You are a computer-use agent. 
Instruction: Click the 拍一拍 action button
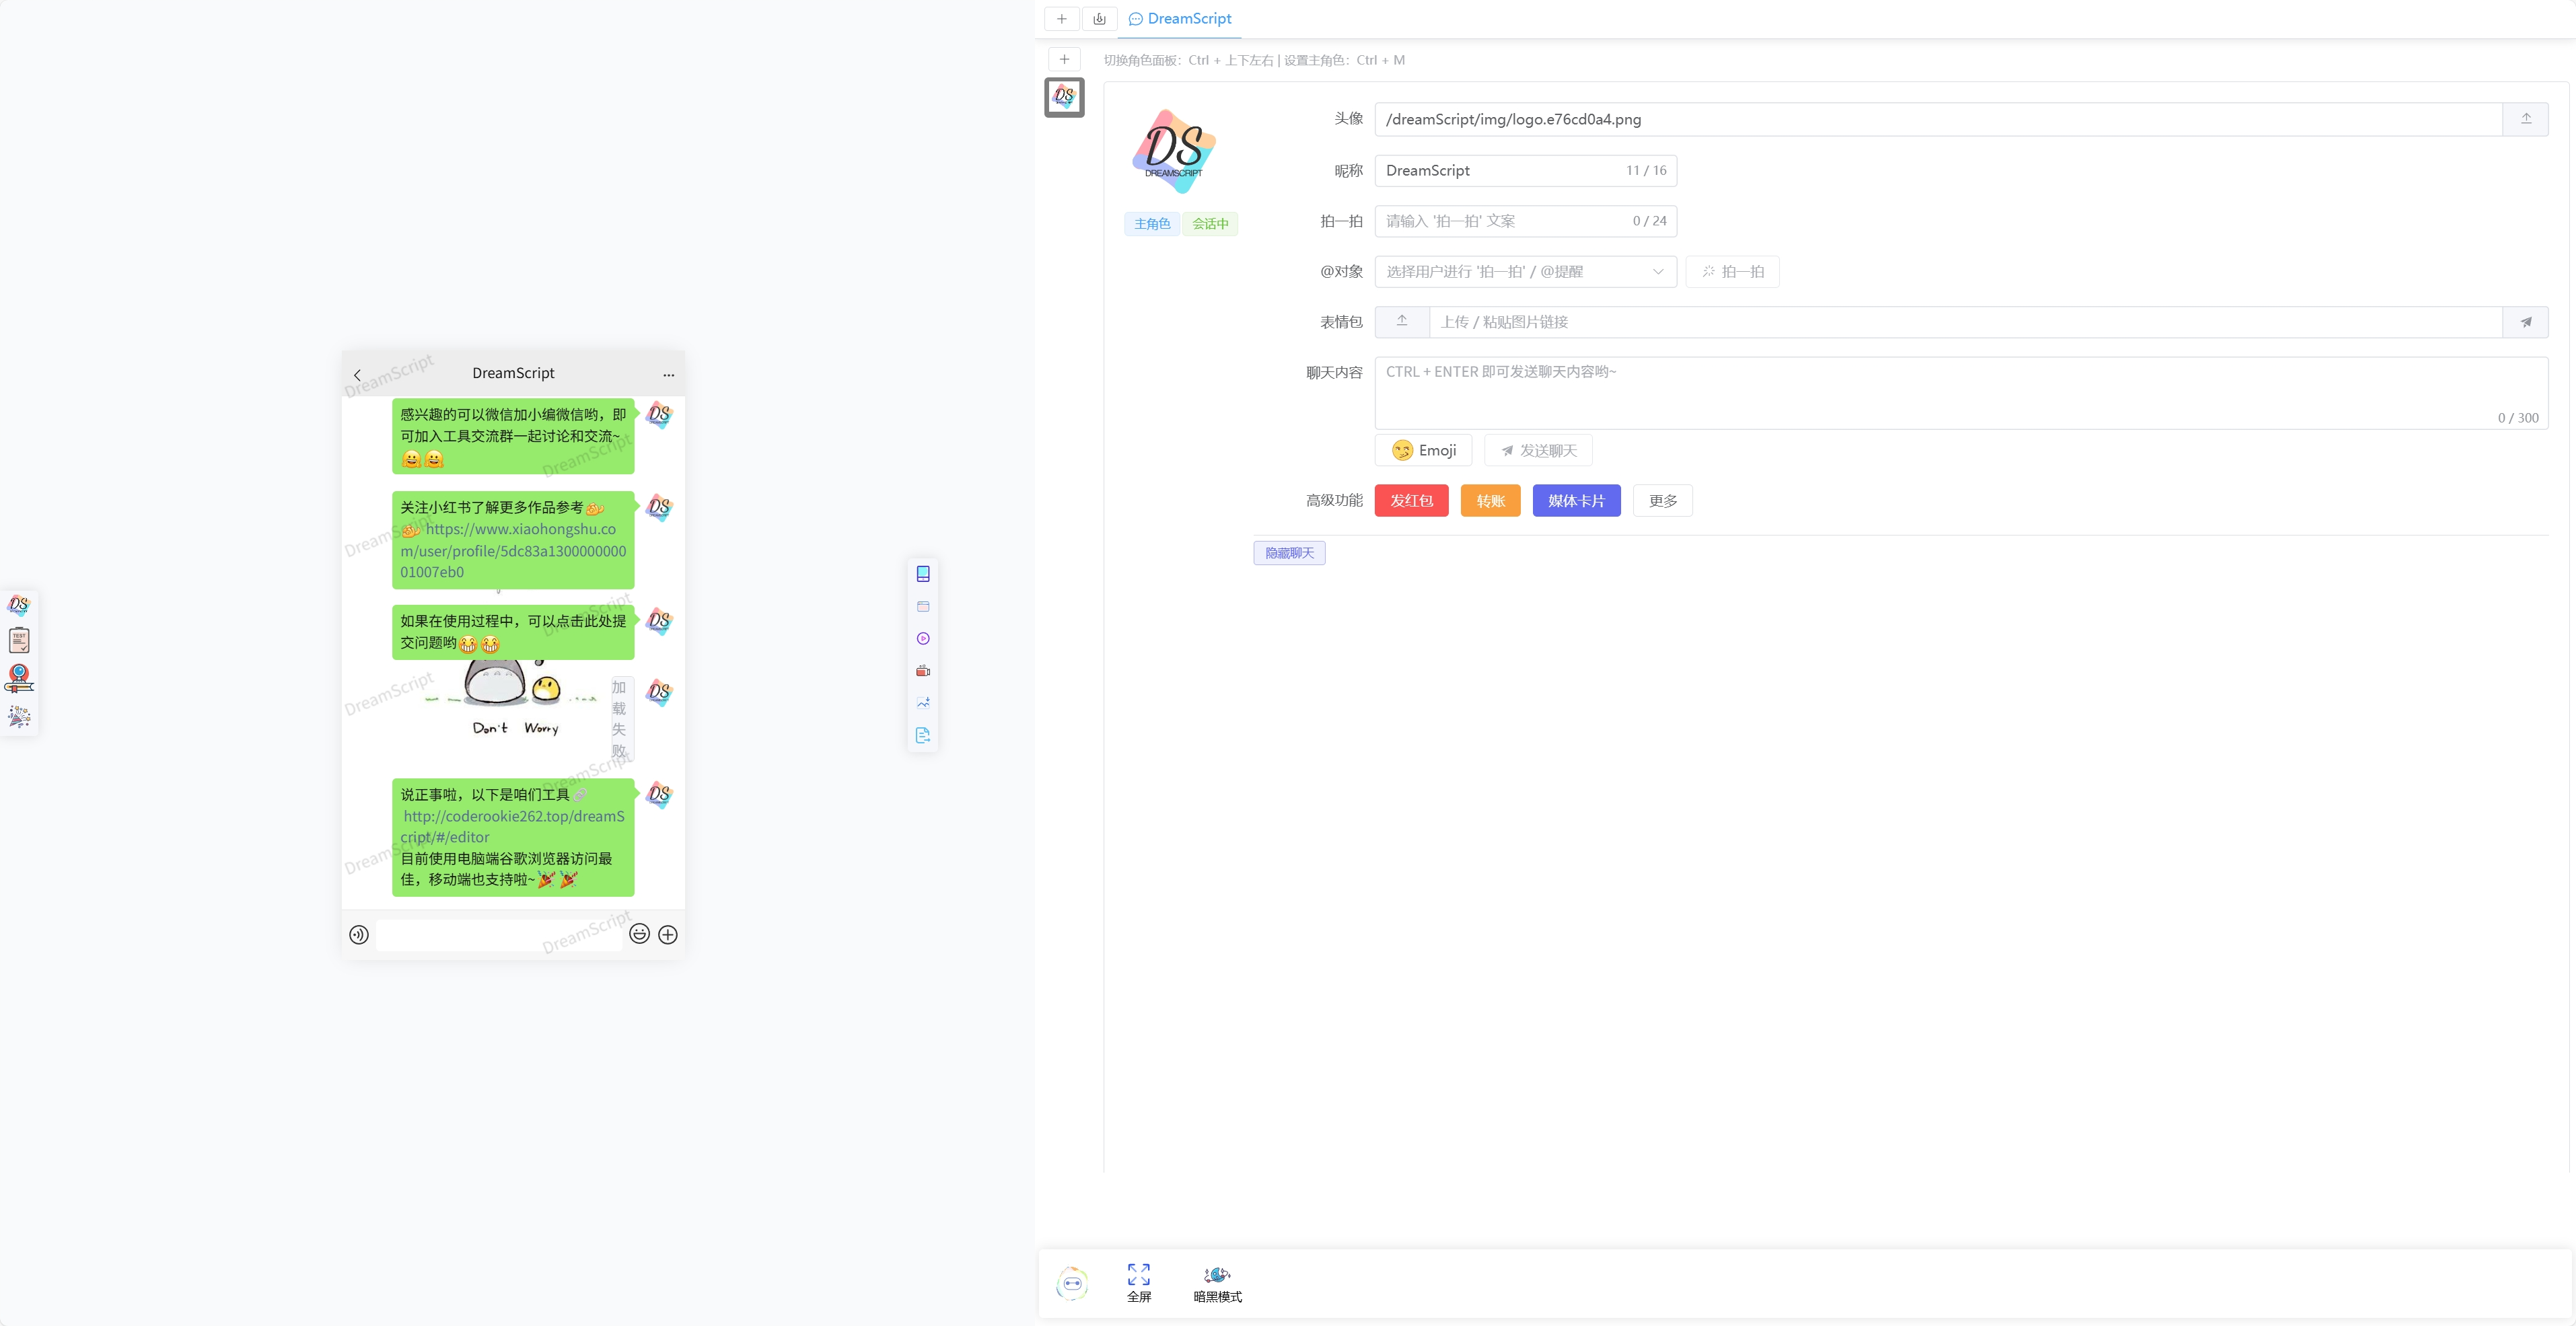click(x=1732, y=272)
